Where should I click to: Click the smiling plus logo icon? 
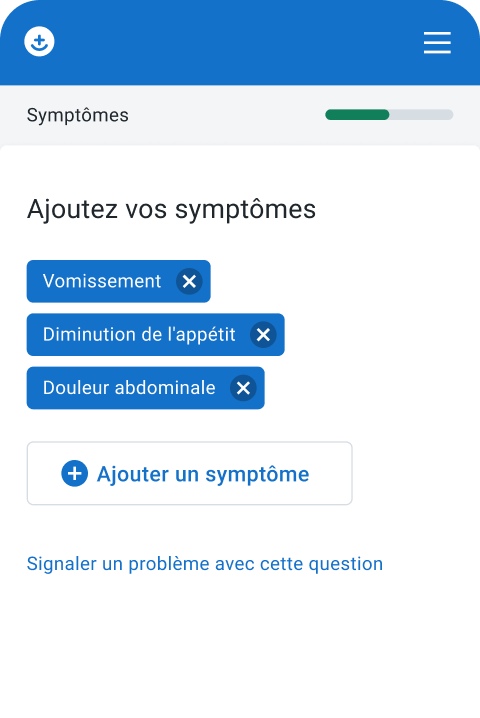tap(39, 42)
